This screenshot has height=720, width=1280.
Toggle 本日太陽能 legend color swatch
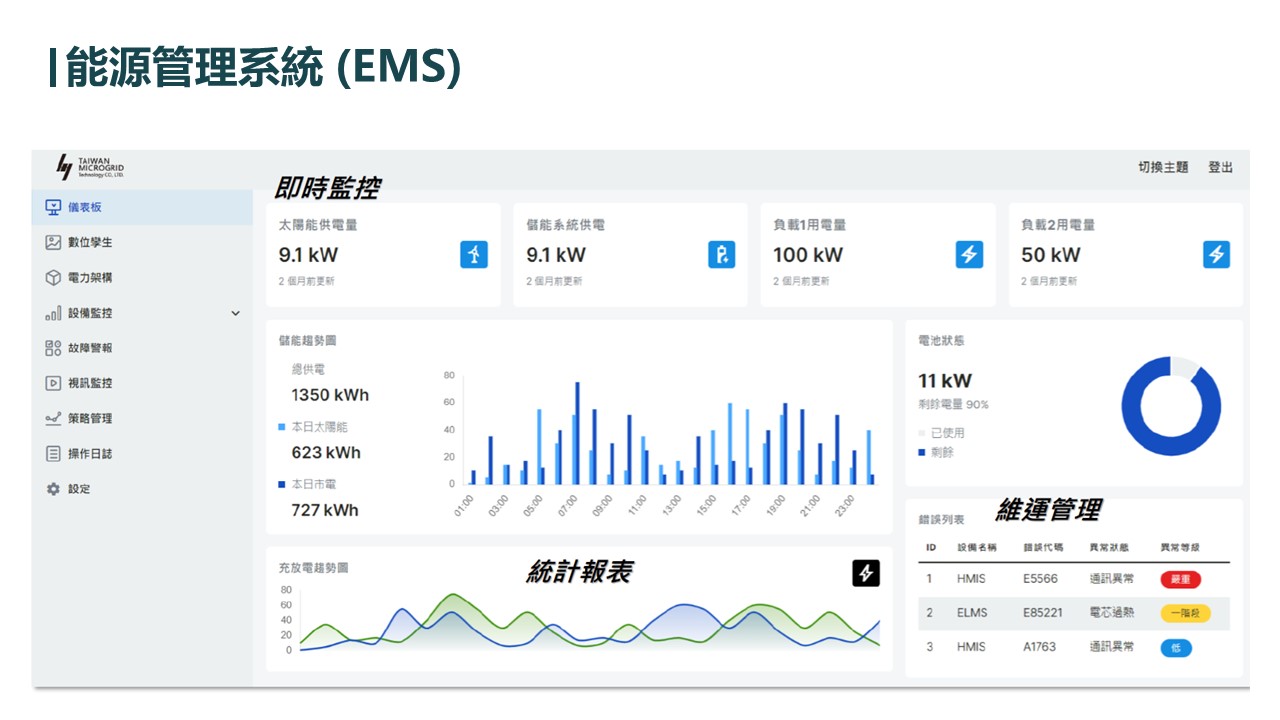point(282,427)
